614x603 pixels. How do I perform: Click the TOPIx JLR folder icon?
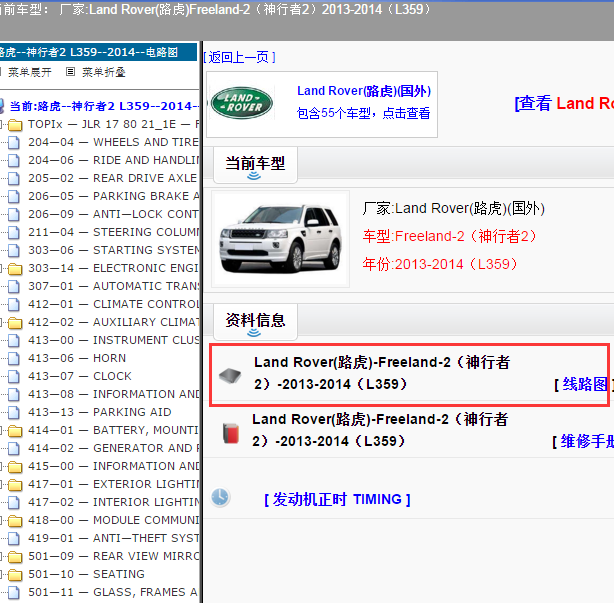pos(15,125)
